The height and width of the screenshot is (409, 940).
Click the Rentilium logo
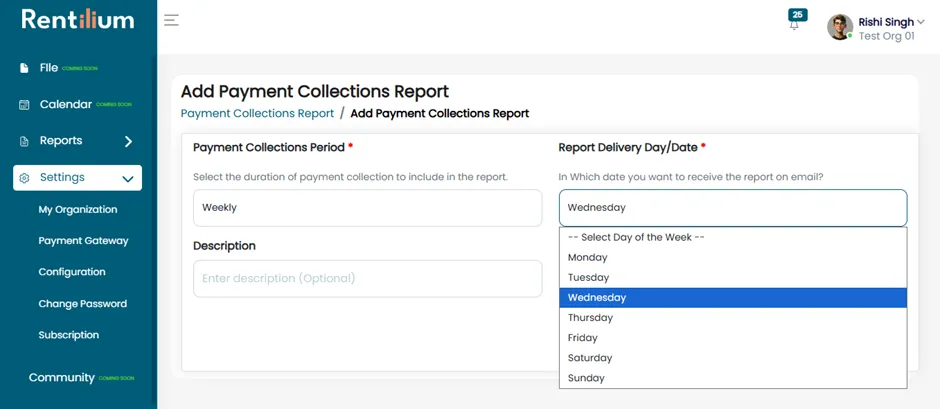pyautogui.click(x=78, y=19)
